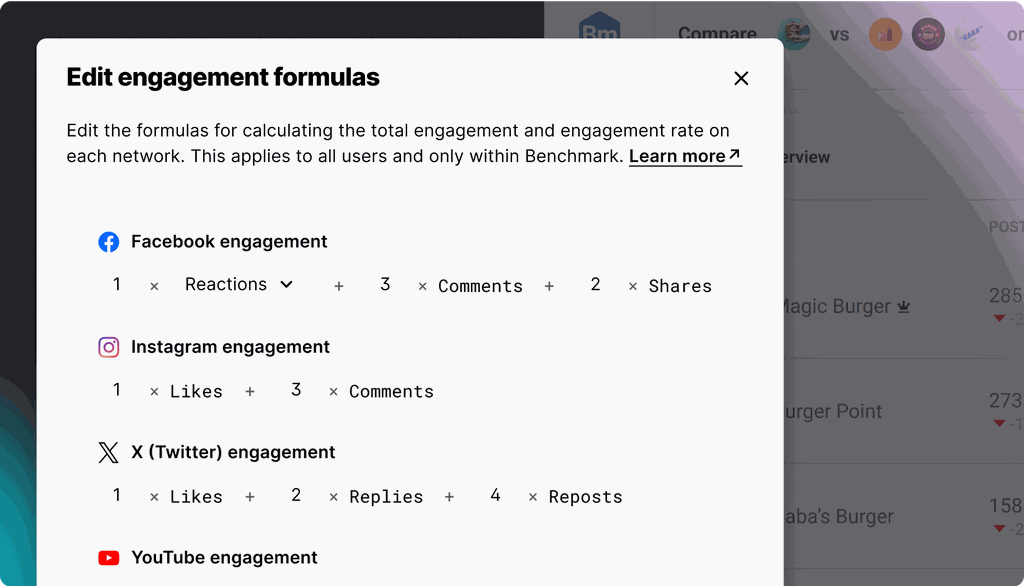
Task: Close the Edit engagement formulas dialog
Action: [x=741, y=78]
